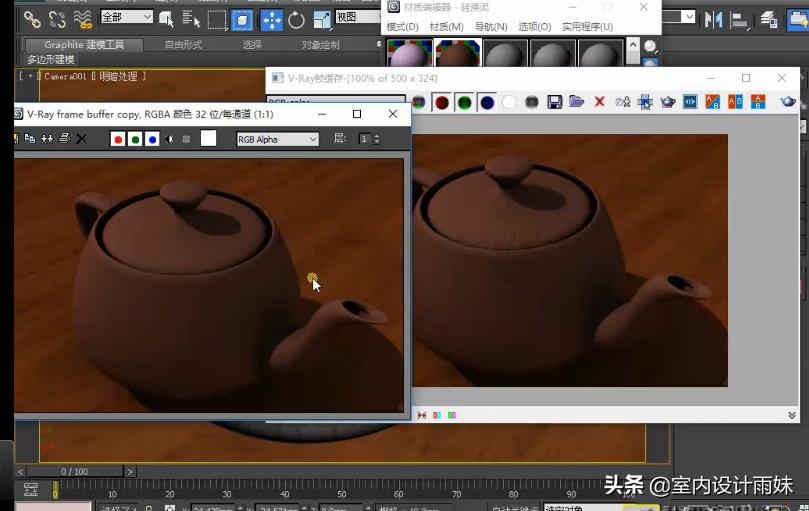
Task: Toggle red channel in frame buffer copy
Action: pos(118,139)
